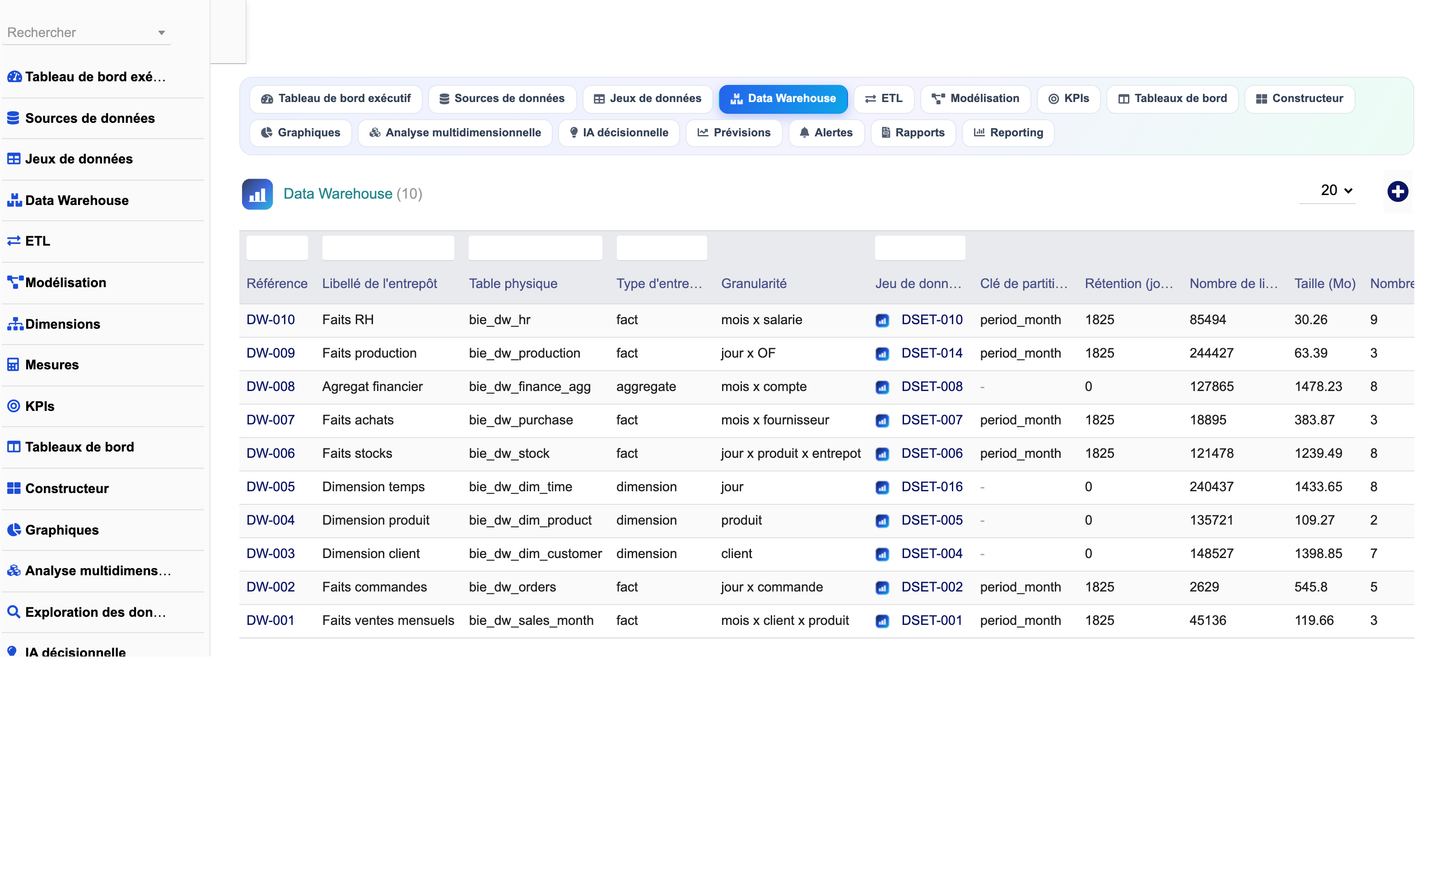Viewport: 1445px width, 894px height.
Task: Open Dimensions in the sidebar
Action: coord(104,324)
